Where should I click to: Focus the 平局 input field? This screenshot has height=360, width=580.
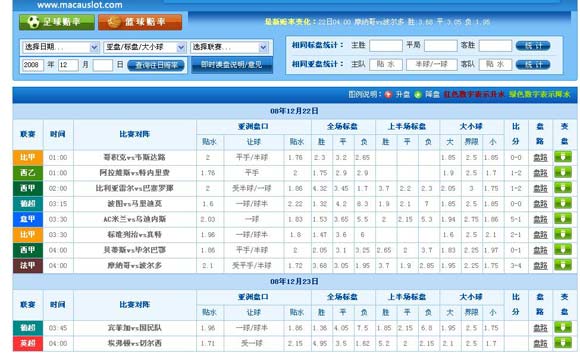click(x=440, y=46)
